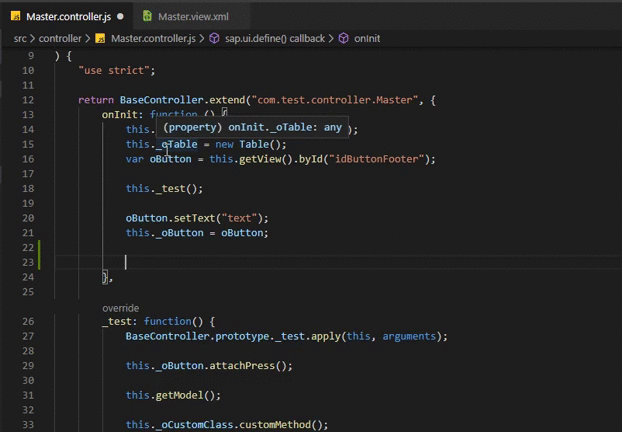The image size is (622, 432).
Task: Click the "idButtonFooter" string on line 16
Action: 376,159
